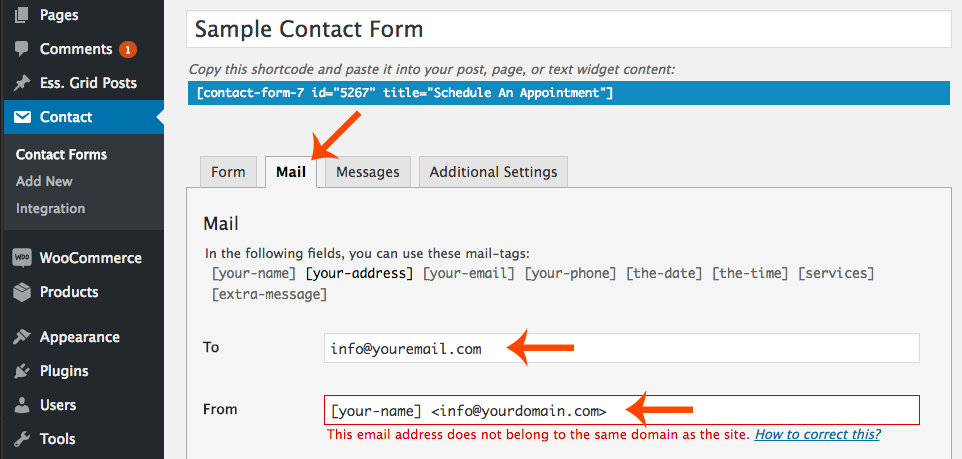Image resolution: width=962 pixels, height=459 pixels.
Task: Open WooCommerce via its Woo icon
Action: (x=22, y=258)
